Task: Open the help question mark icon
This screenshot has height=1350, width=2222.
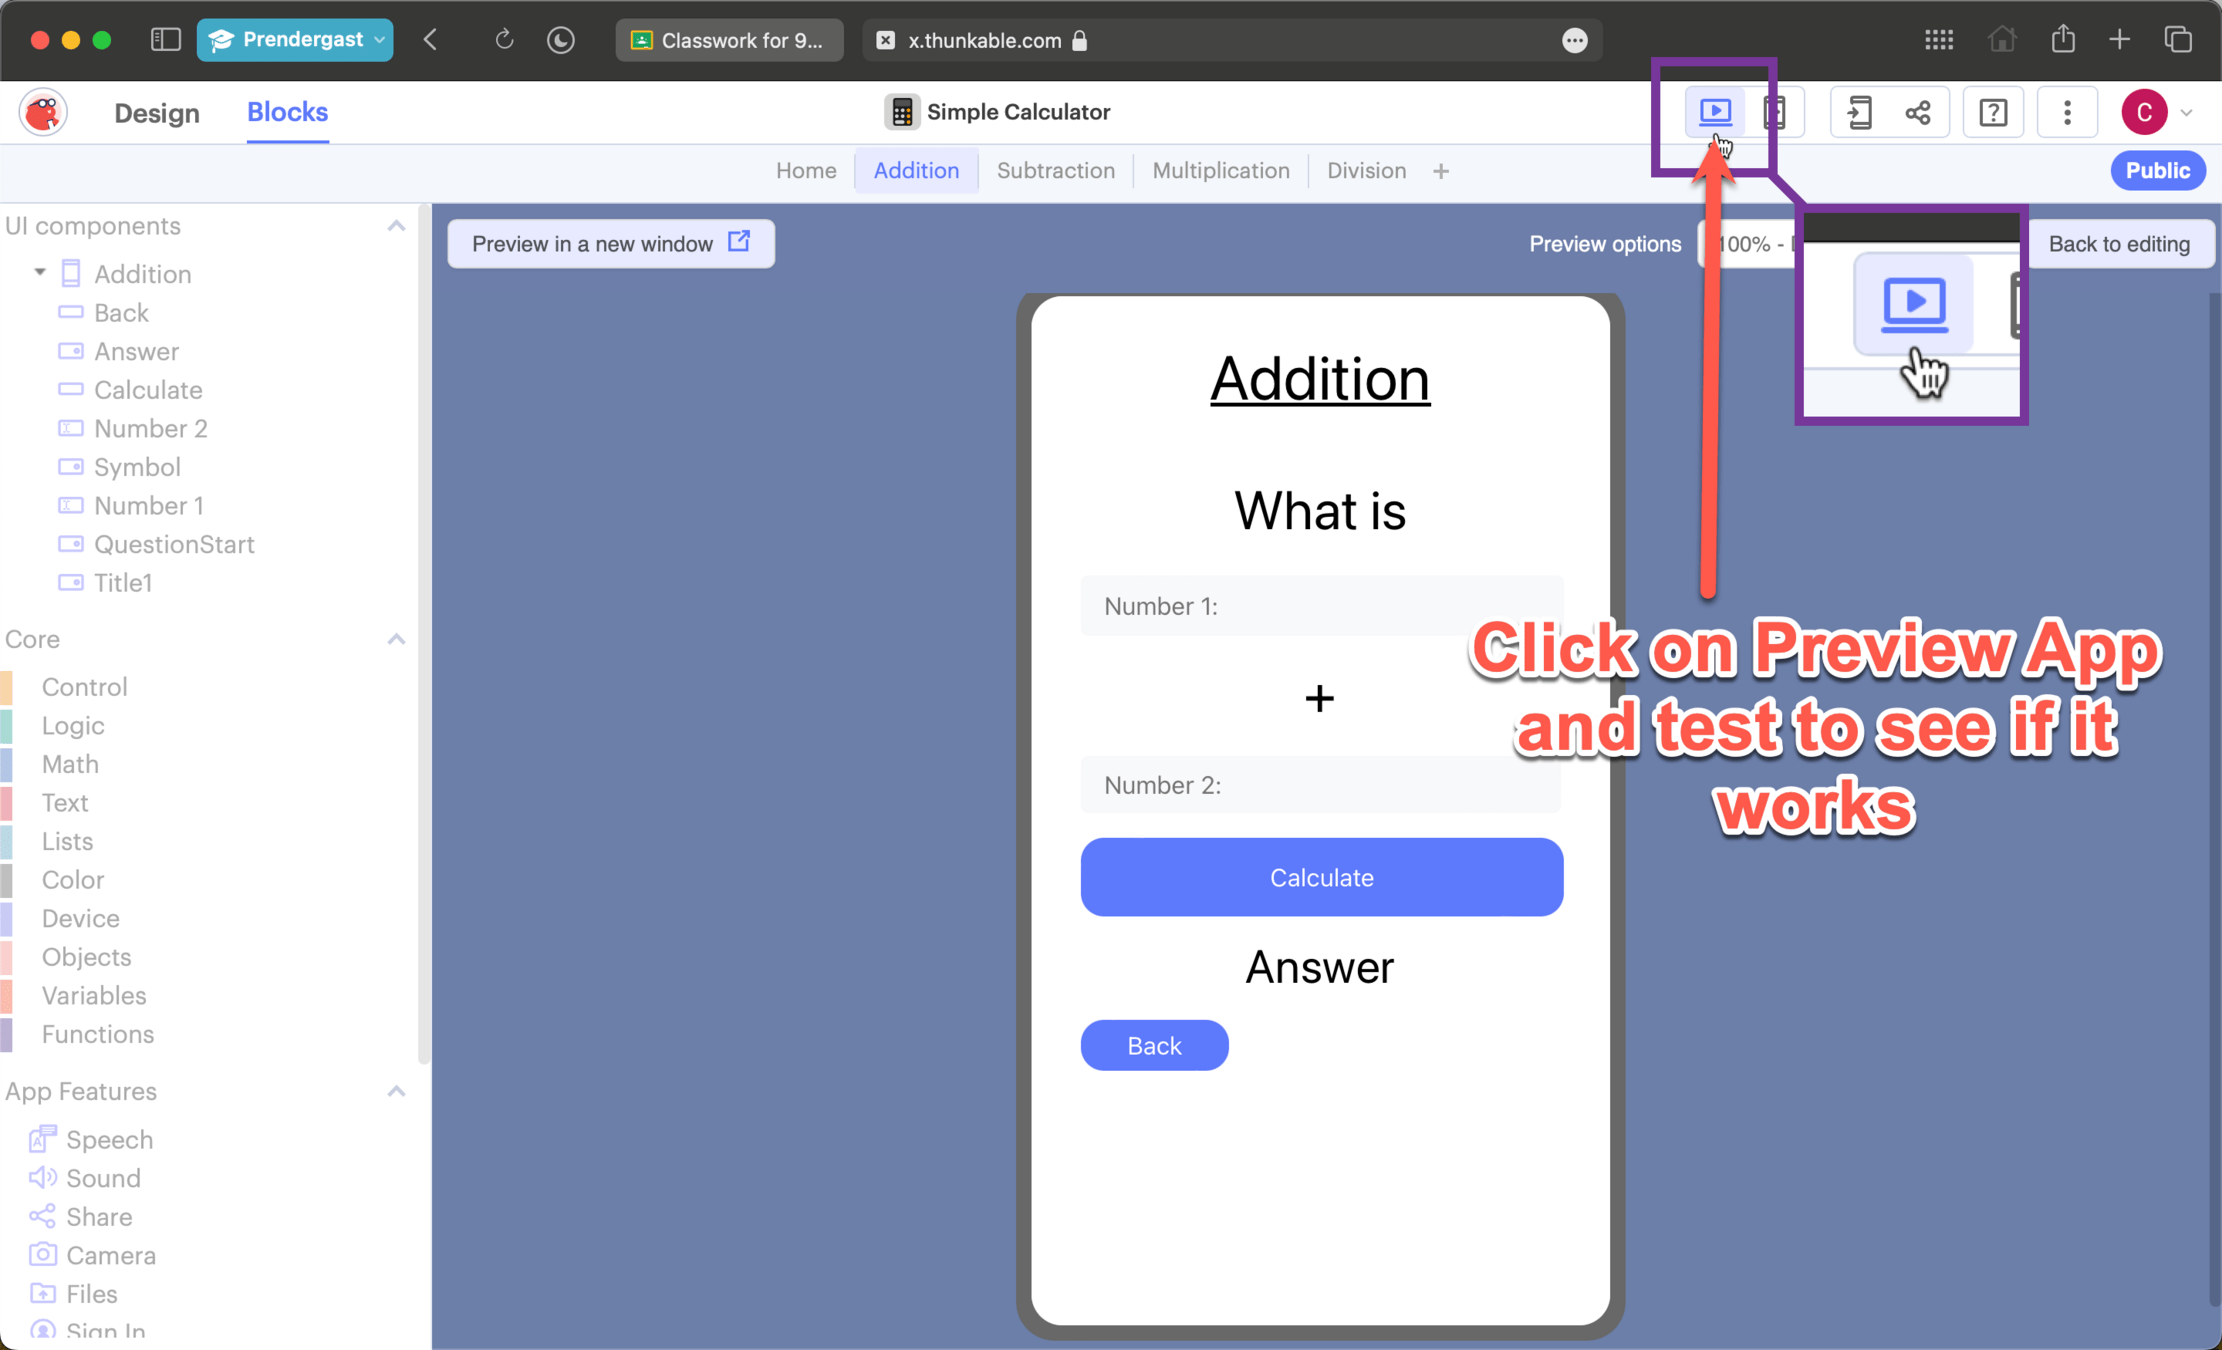Action: point(1993,112)
